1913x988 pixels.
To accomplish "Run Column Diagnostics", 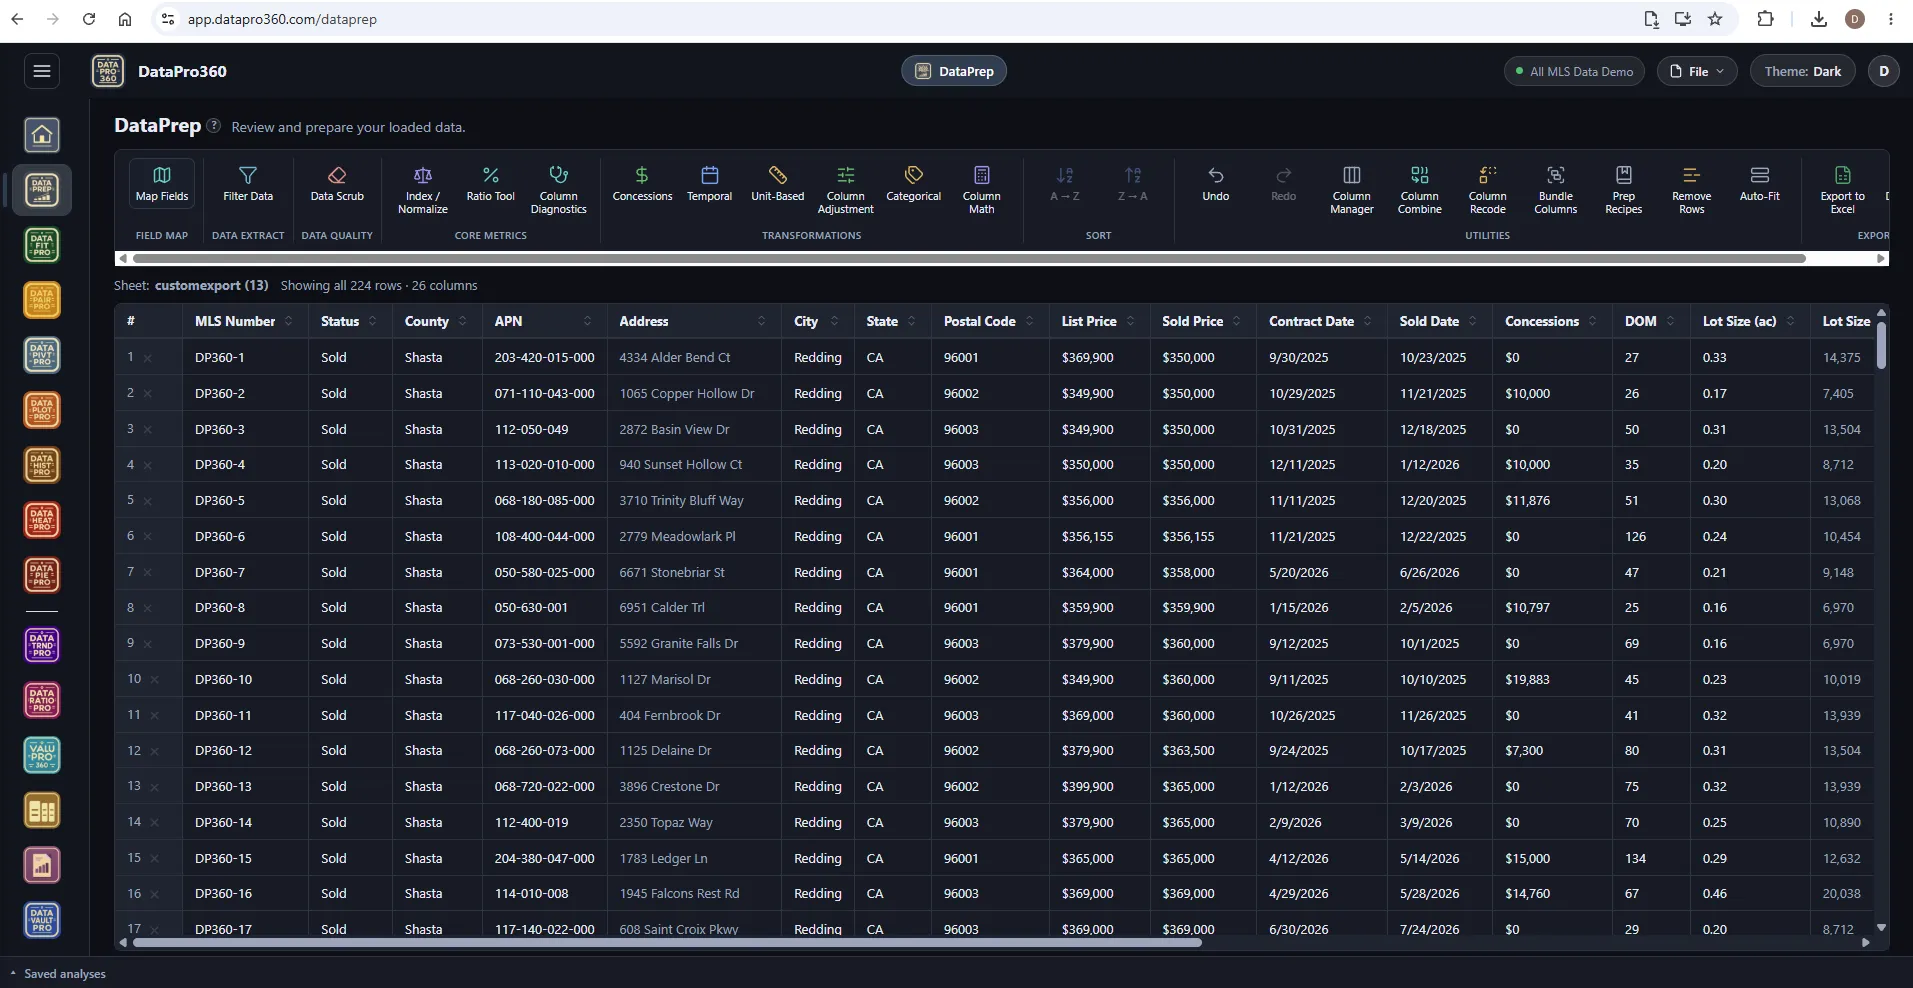I will 559,190.
